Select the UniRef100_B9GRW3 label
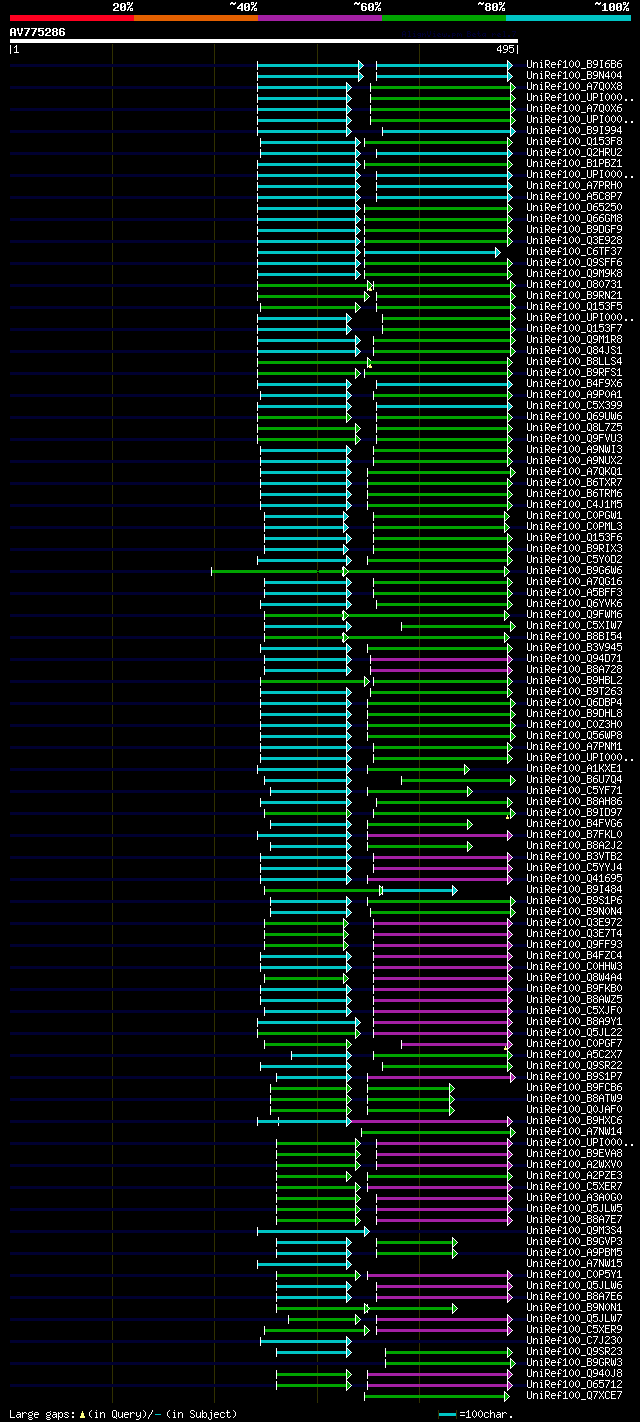Screen dimensions: 640x1422 [x=574, y=1362]
